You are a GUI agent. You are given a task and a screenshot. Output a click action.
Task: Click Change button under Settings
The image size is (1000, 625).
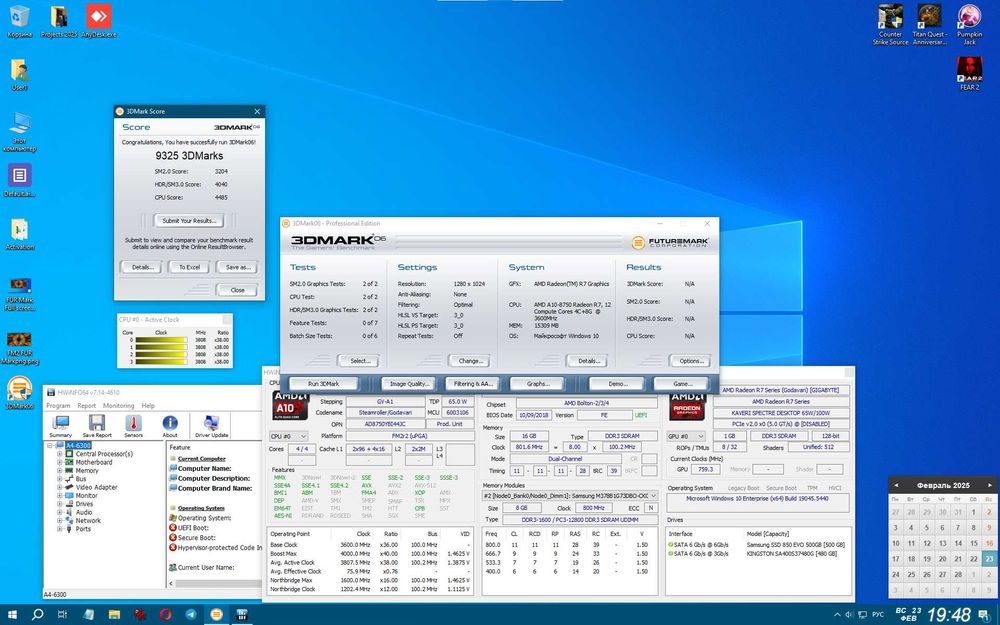coord(470,361)
